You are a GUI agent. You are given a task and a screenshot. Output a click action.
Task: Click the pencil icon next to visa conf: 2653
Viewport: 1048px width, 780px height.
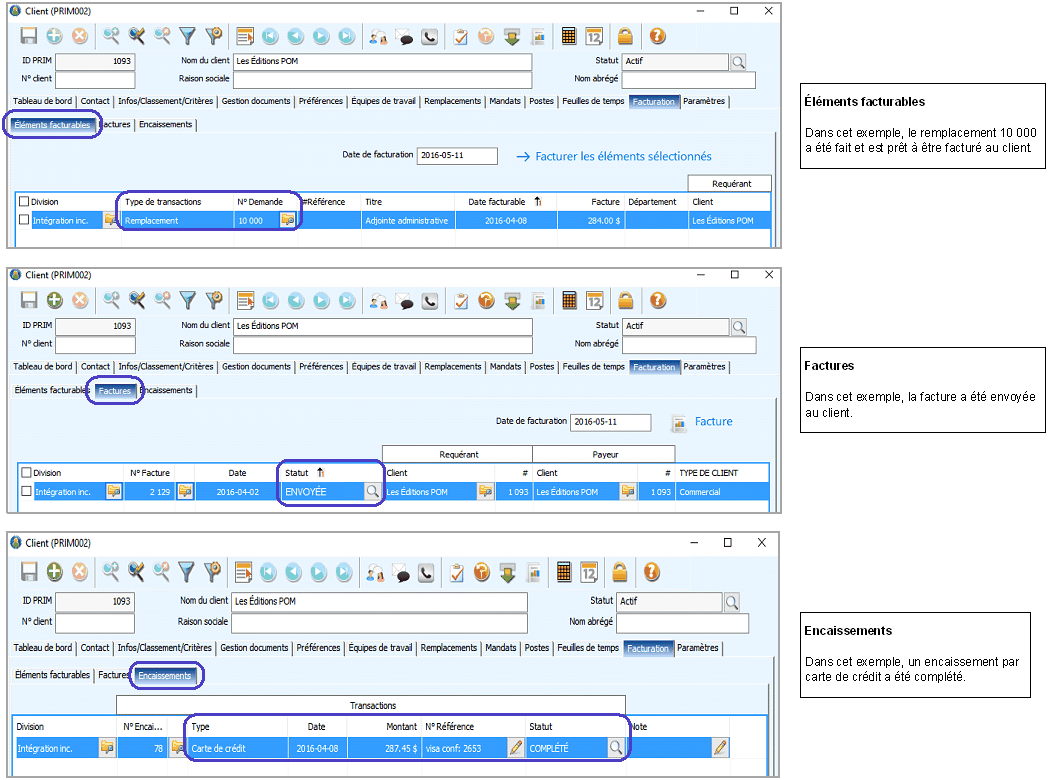[x=516, y=747]
